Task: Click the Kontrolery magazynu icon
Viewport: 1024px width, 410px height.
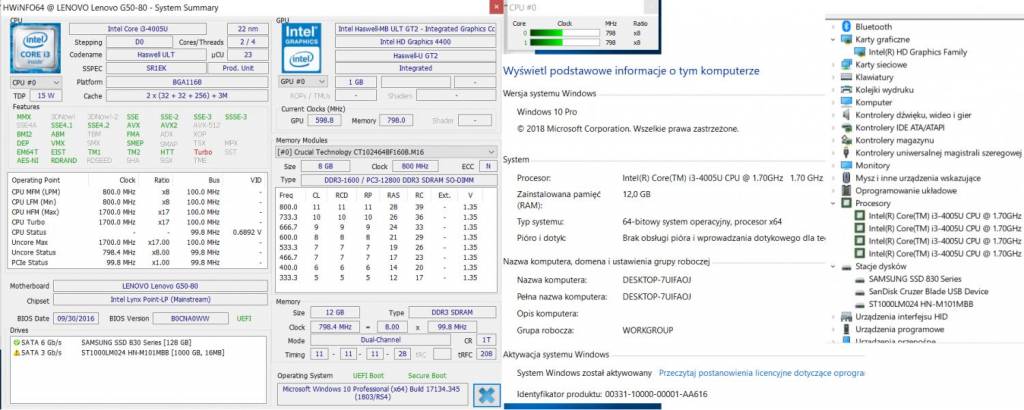Action: click(x=846, y=140)
